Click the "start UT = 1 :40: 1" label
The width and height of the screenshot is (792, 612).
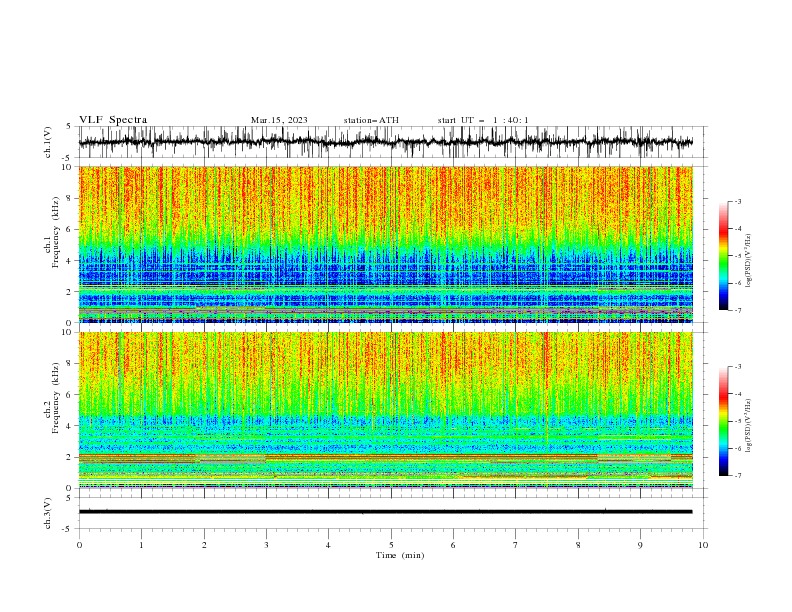[483, 120]
